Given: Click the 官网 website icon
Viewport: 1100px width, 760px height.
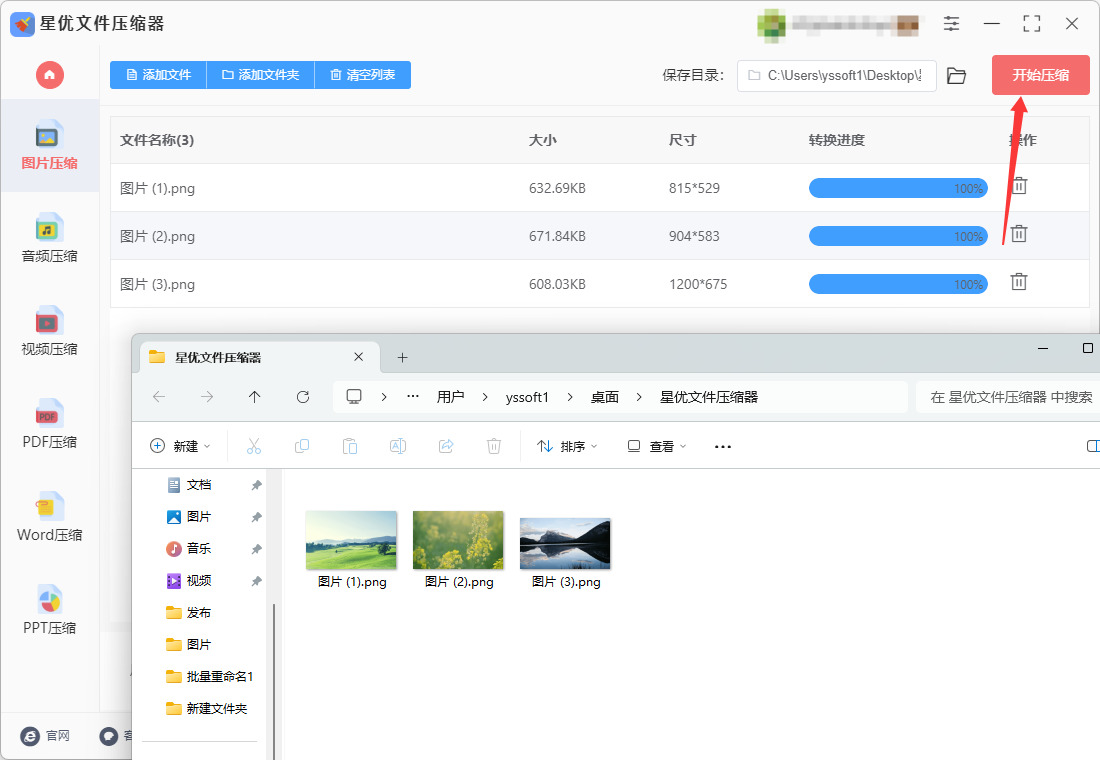Looking at the screenshot, I should click(x=29, y=735).
